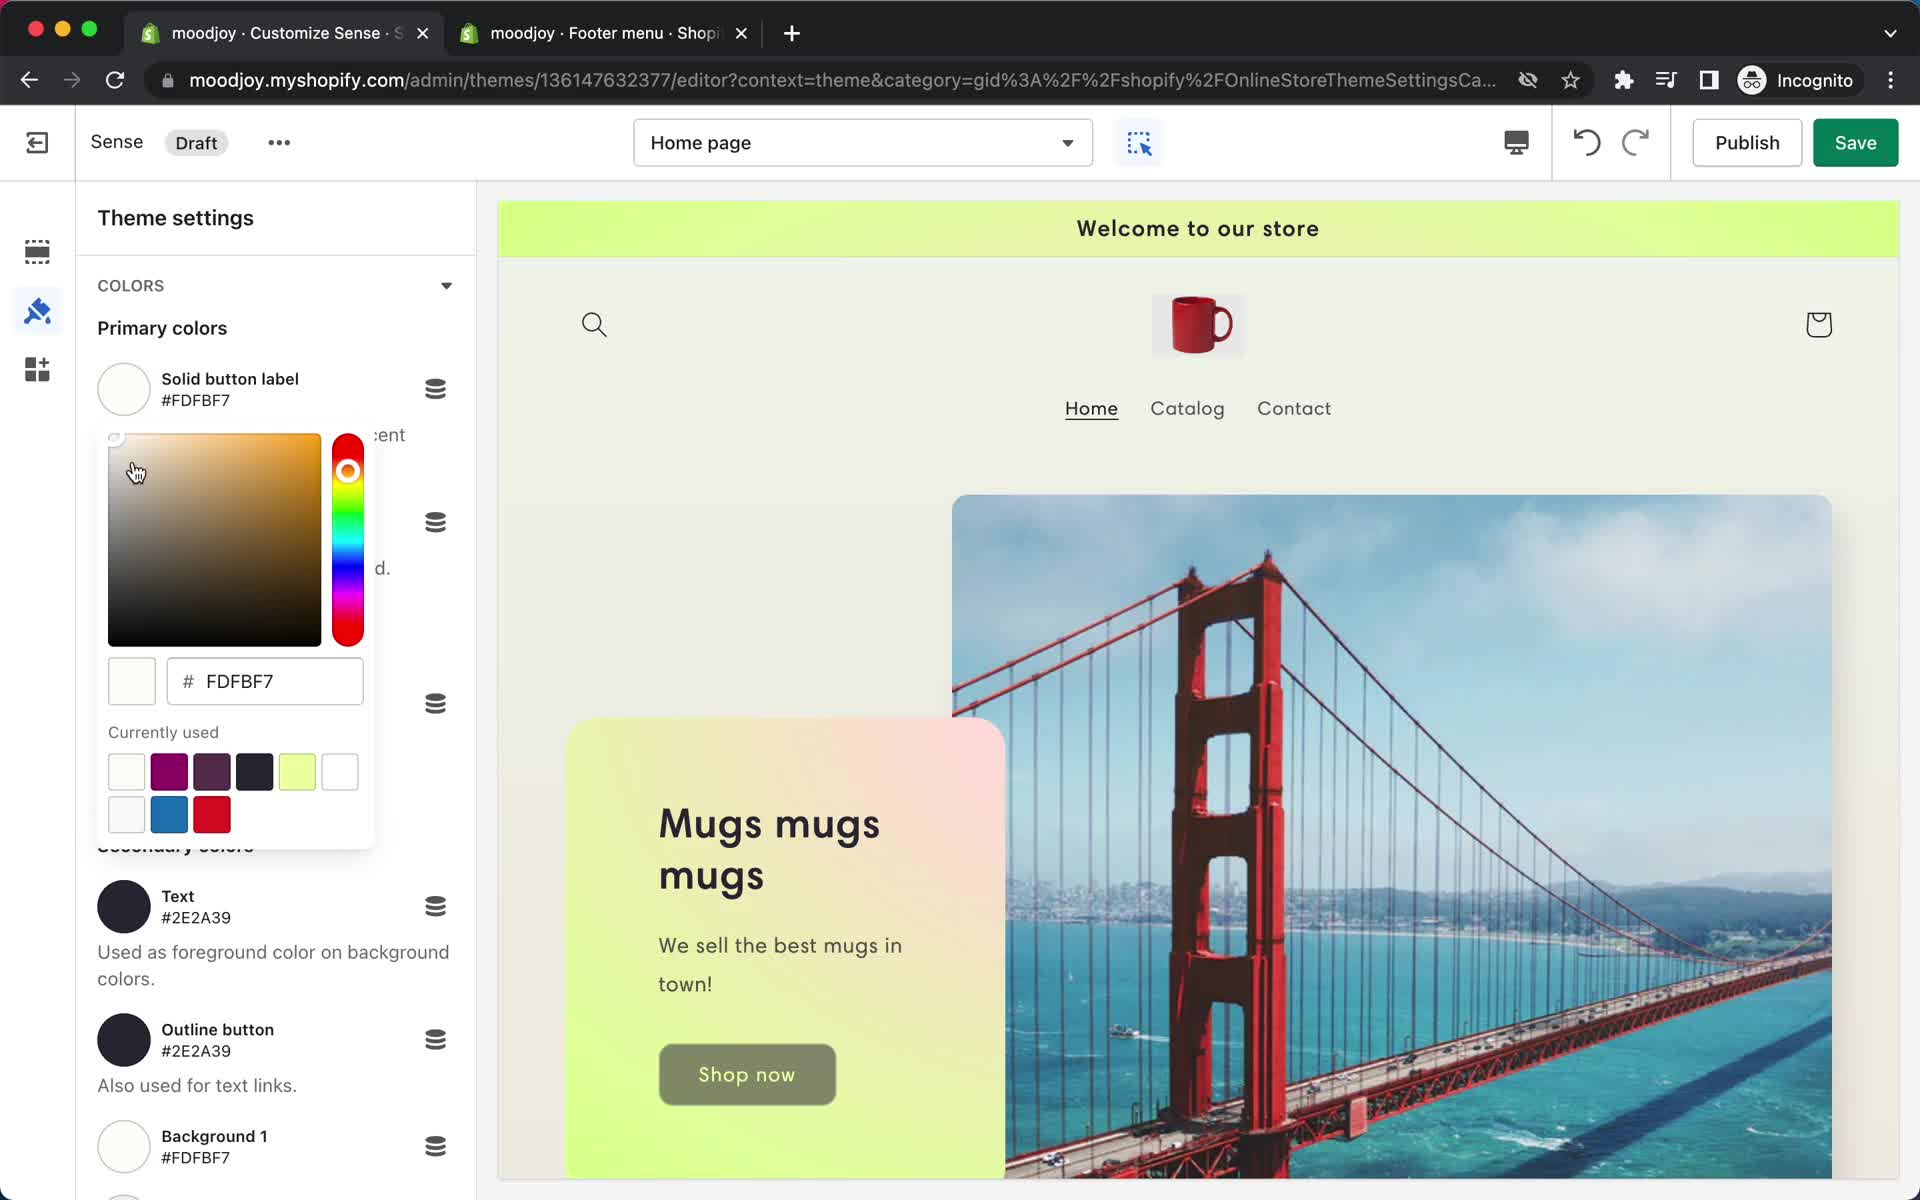Viewport: 1920px width, 1200px height.
Task: Select the yellow-green swatch in currently used
Action: (x=297, y=771)
